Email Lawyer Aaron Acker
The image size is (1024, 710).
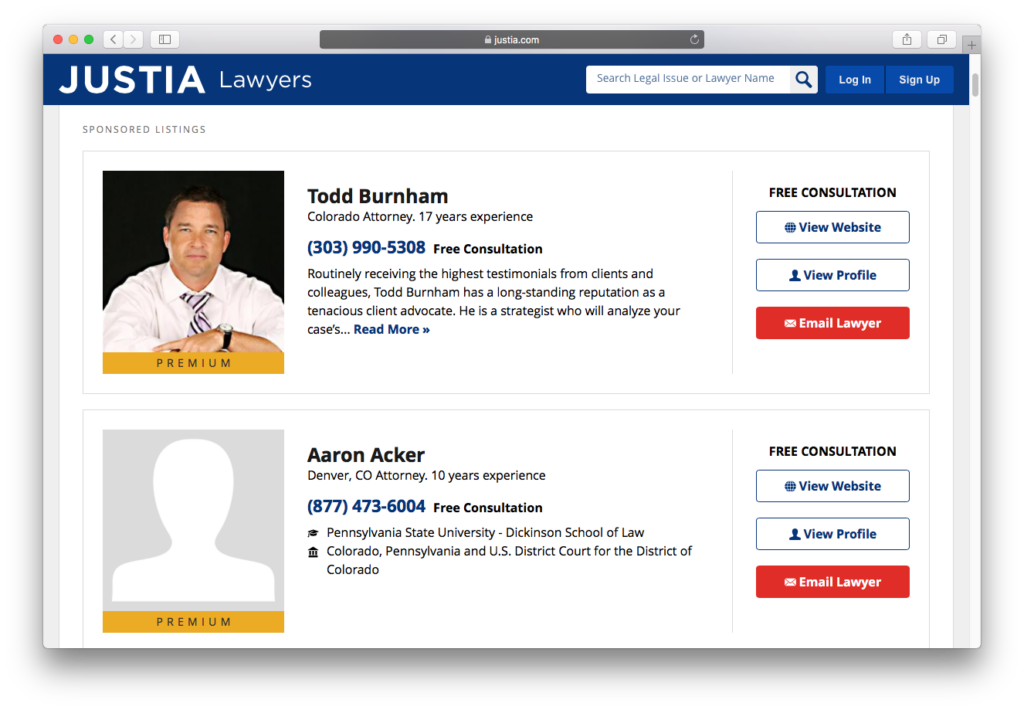click(x=832, y=582)
